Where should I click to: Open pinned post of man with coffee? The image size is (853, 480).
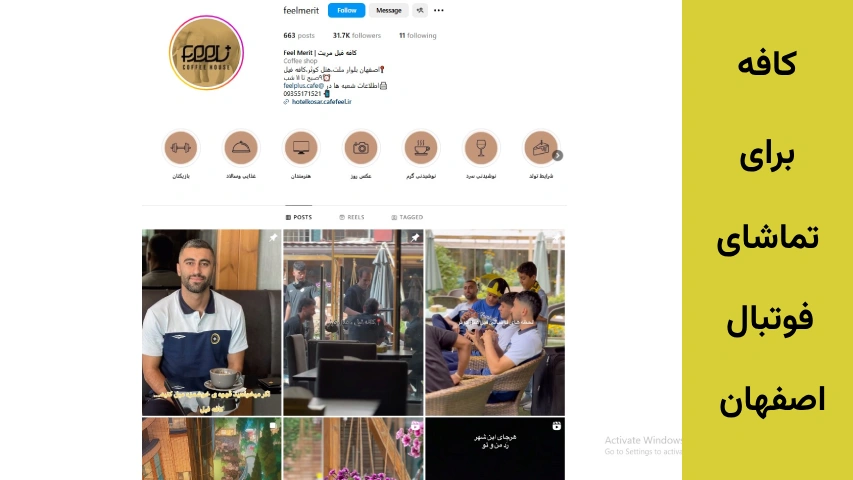tap(212, 322)
